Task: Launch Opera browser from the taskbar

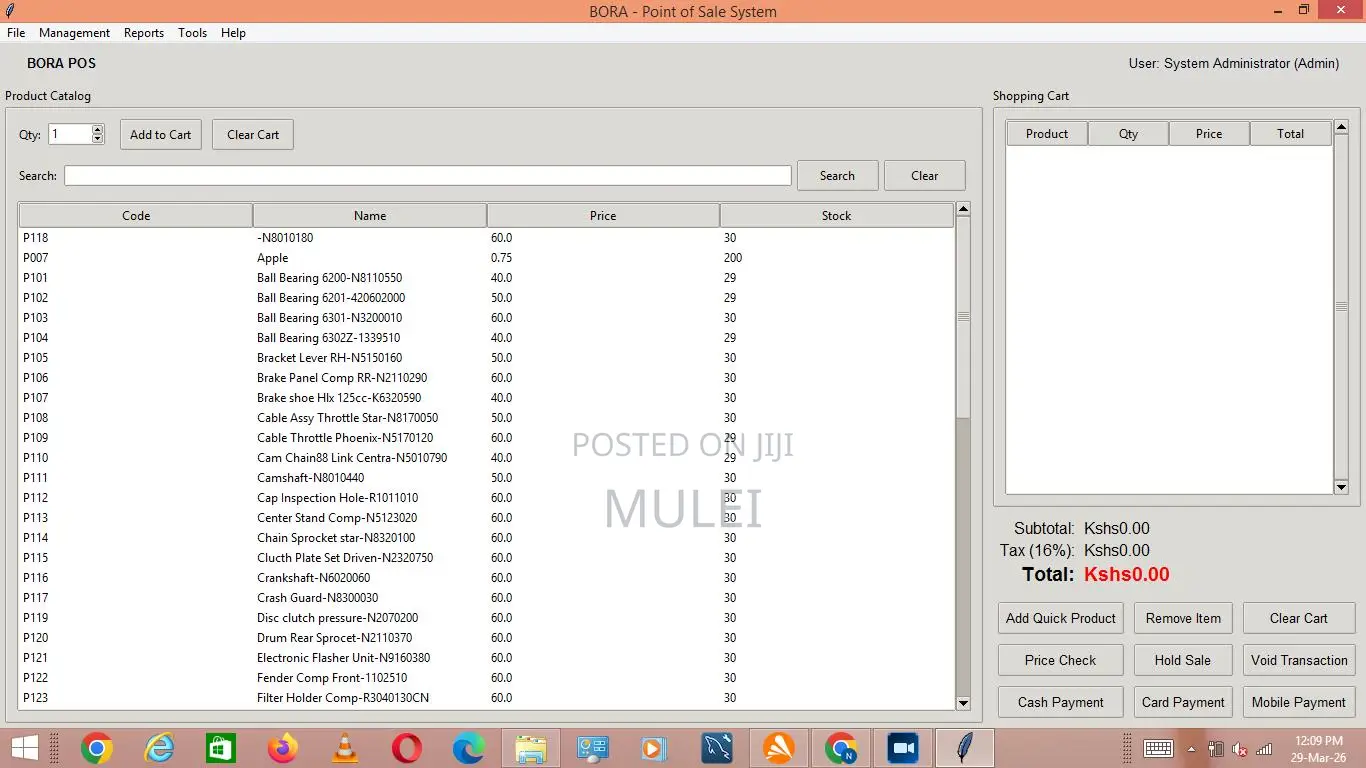Action: point(407,748)
